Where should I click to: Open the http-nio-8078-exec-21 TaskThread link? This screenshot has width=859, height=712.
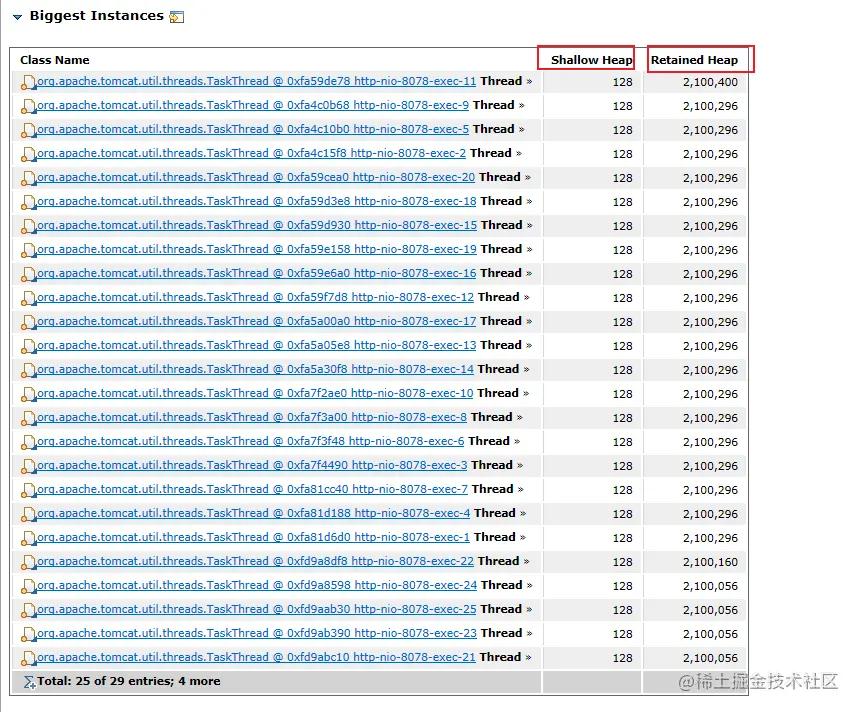pos(256,657)
